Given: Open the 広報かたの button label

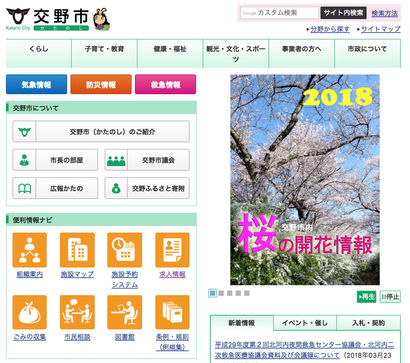Looking at the screenshot, I should click(x=67, y=189).
